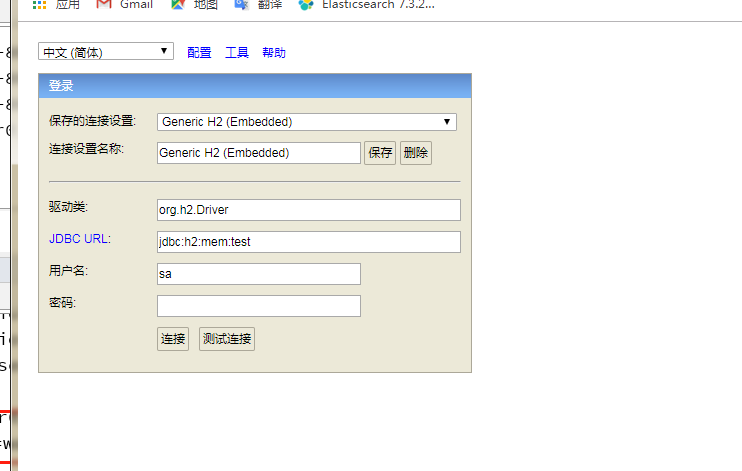The width and height of the screenshot is (742, 471).
Task: Click the 测试连接 test connection button
Action: (x=227, y=339)
